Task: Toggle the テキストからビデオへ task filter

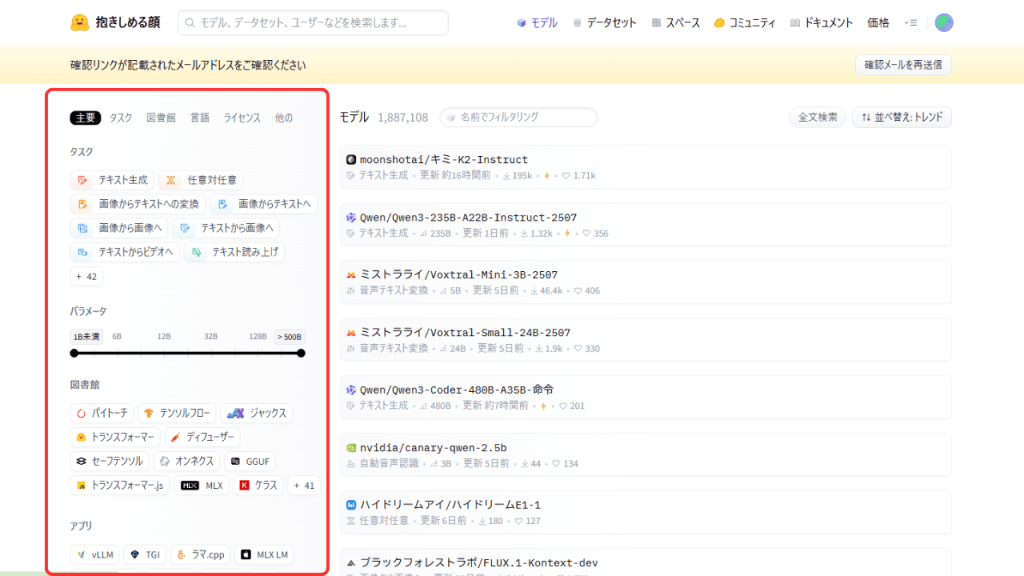Action: coord(124,252)
